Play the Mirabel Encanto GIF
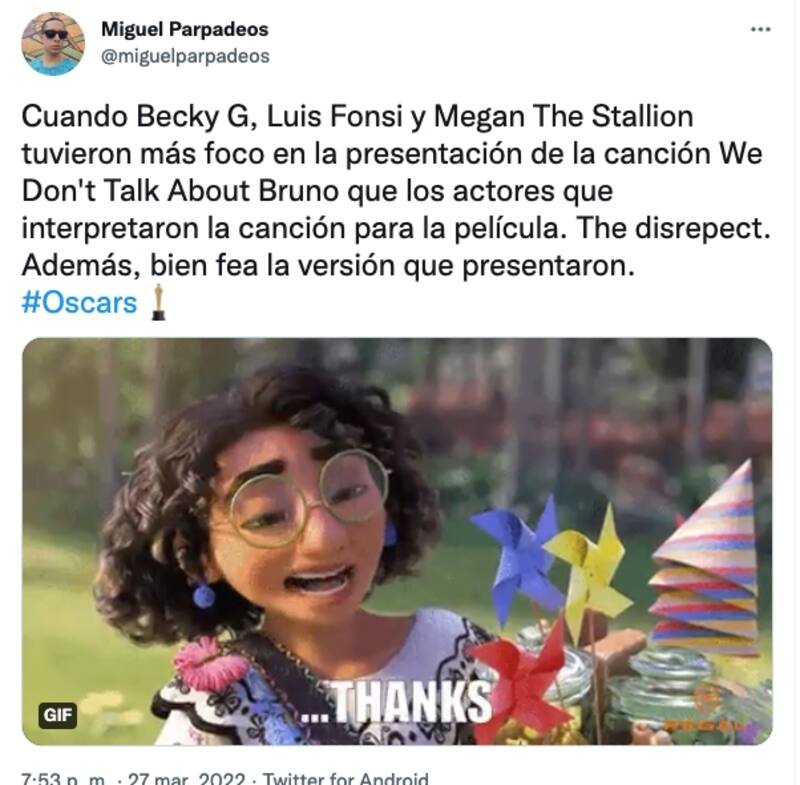 pyautogui.click(x=397, y=541)
